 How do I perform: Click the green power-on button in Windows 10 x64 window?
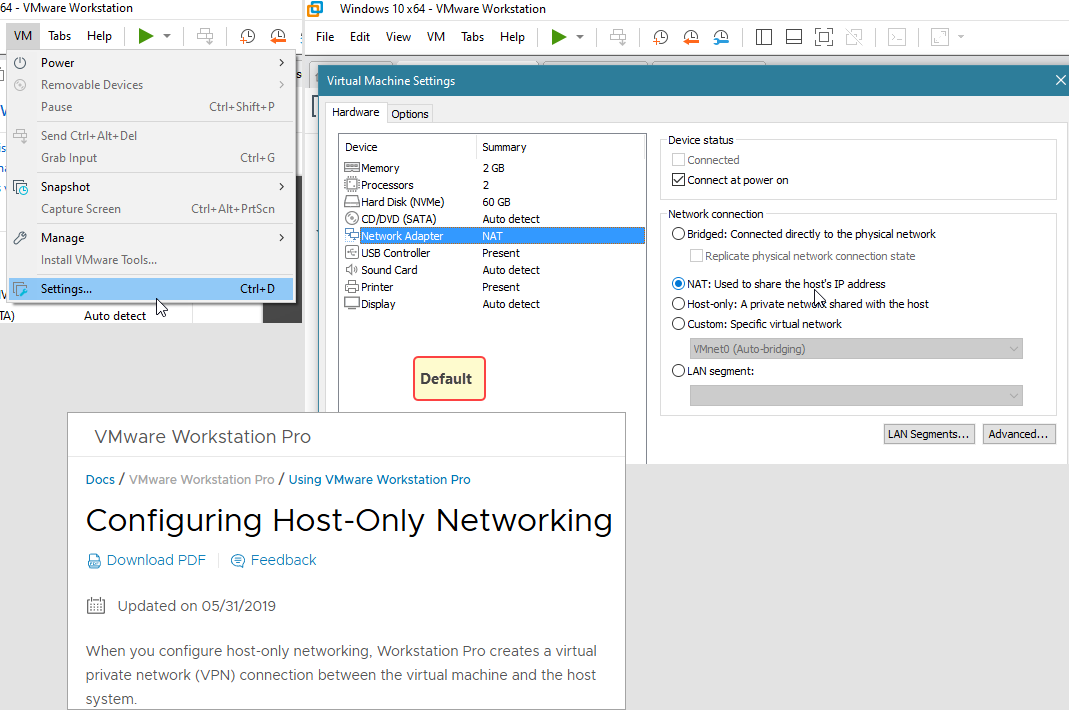558,37
